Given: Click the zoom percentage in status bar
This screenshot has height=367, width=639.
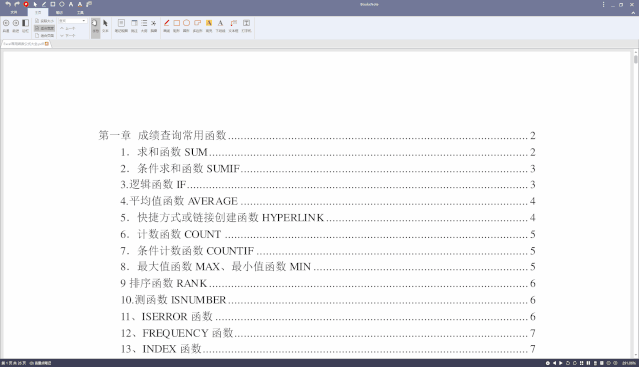Looking at the screenshot, I should click(629, 363).
